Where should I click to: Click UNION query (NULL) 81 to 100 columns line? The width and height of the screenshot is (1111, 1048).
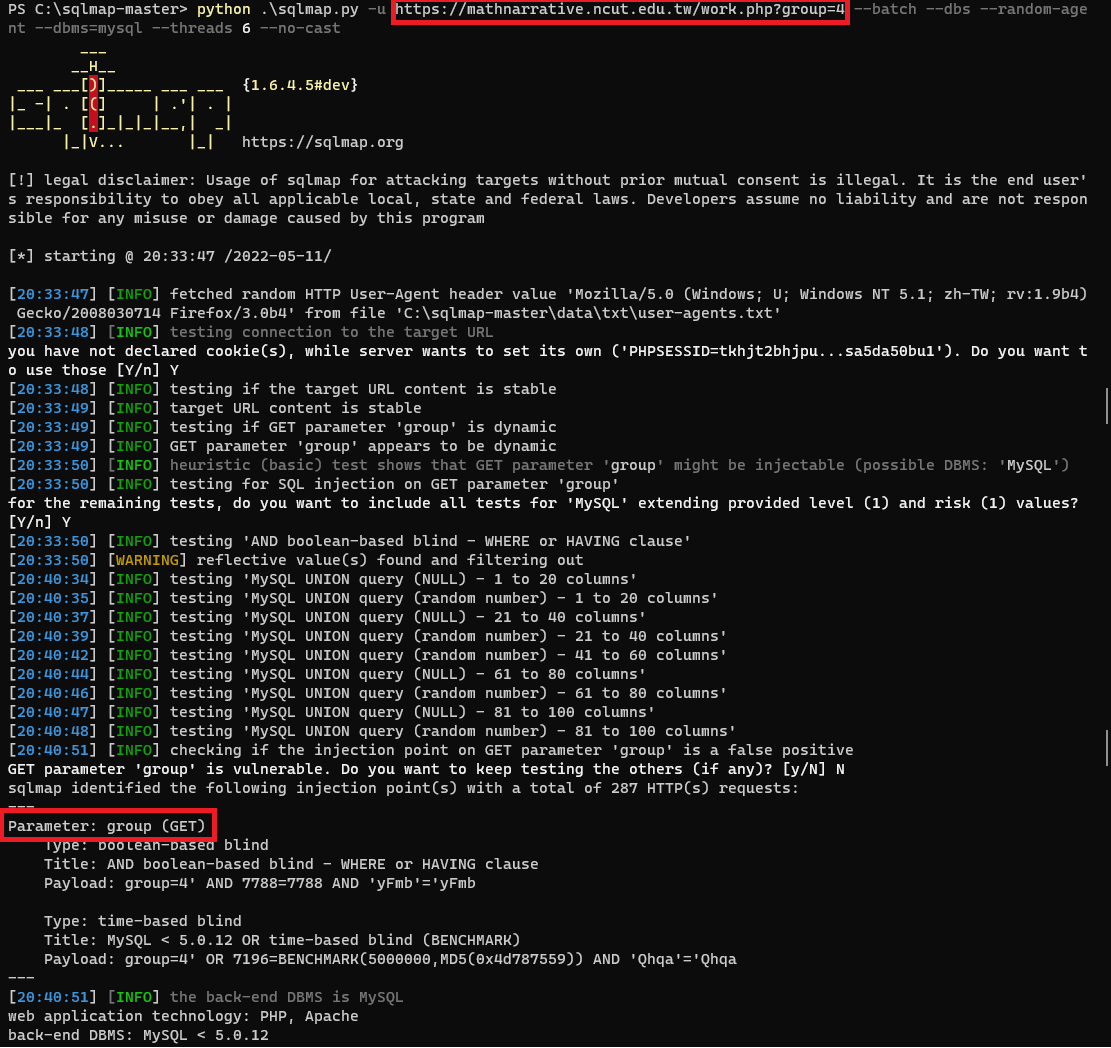coord(332,713)
